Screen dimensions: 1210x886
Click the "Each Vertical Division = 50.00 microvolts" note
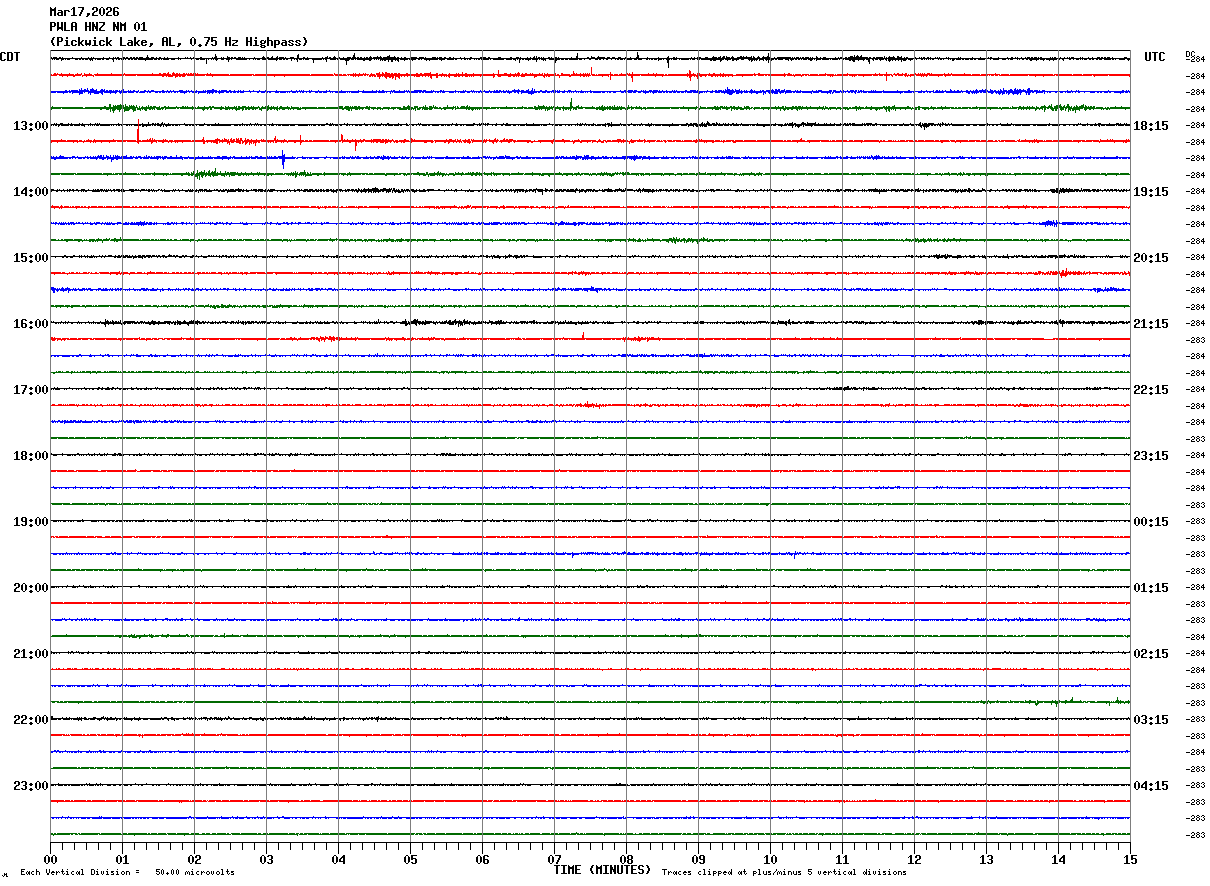(127, 873)
